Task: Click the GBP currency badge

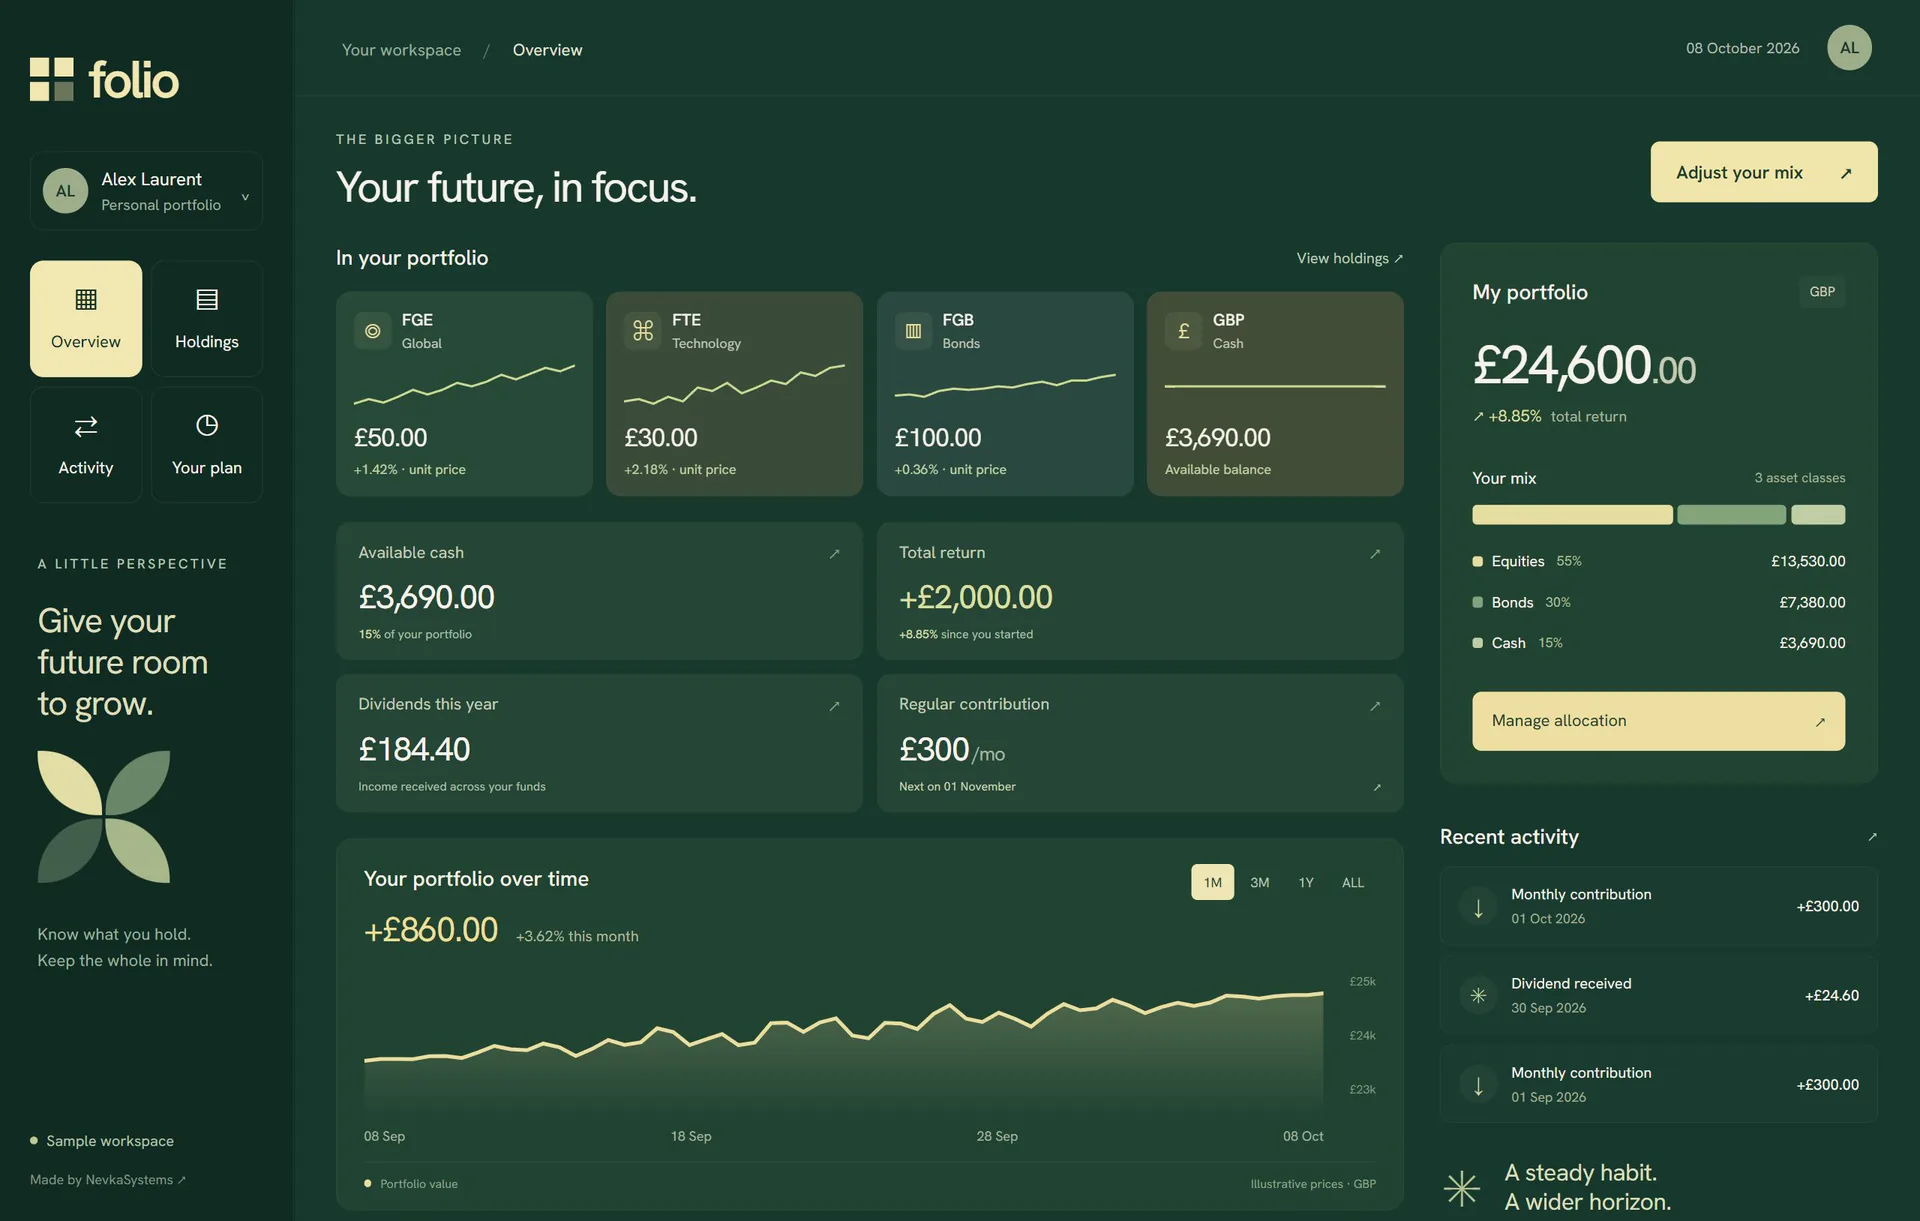Action: [1822, 292]
